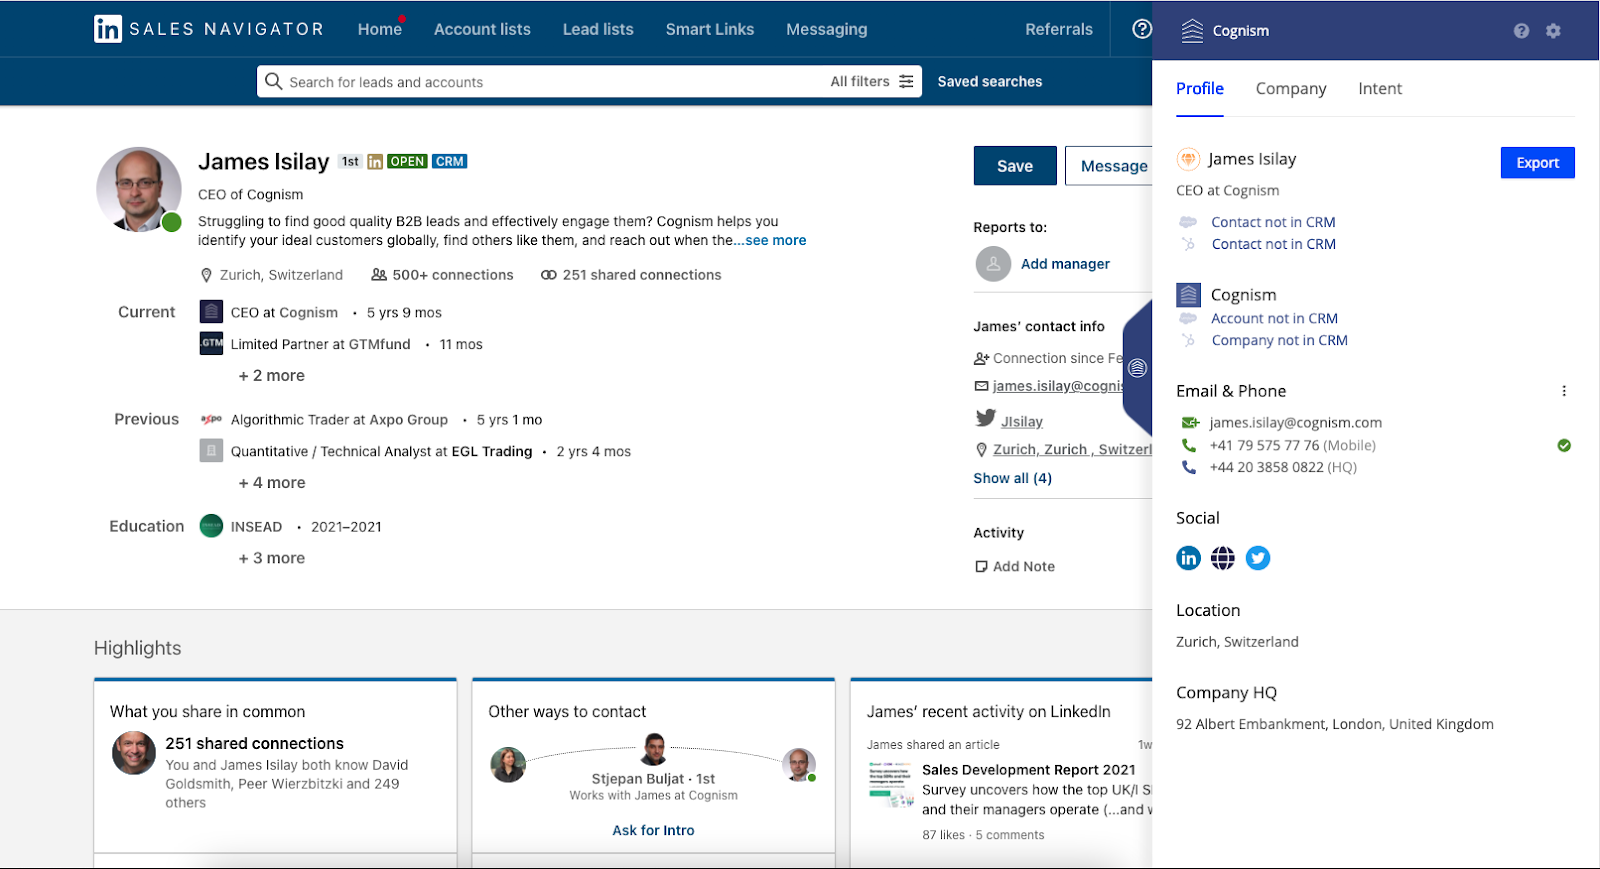
Task: Click the search magnifier icon
Action: (273, 81)
